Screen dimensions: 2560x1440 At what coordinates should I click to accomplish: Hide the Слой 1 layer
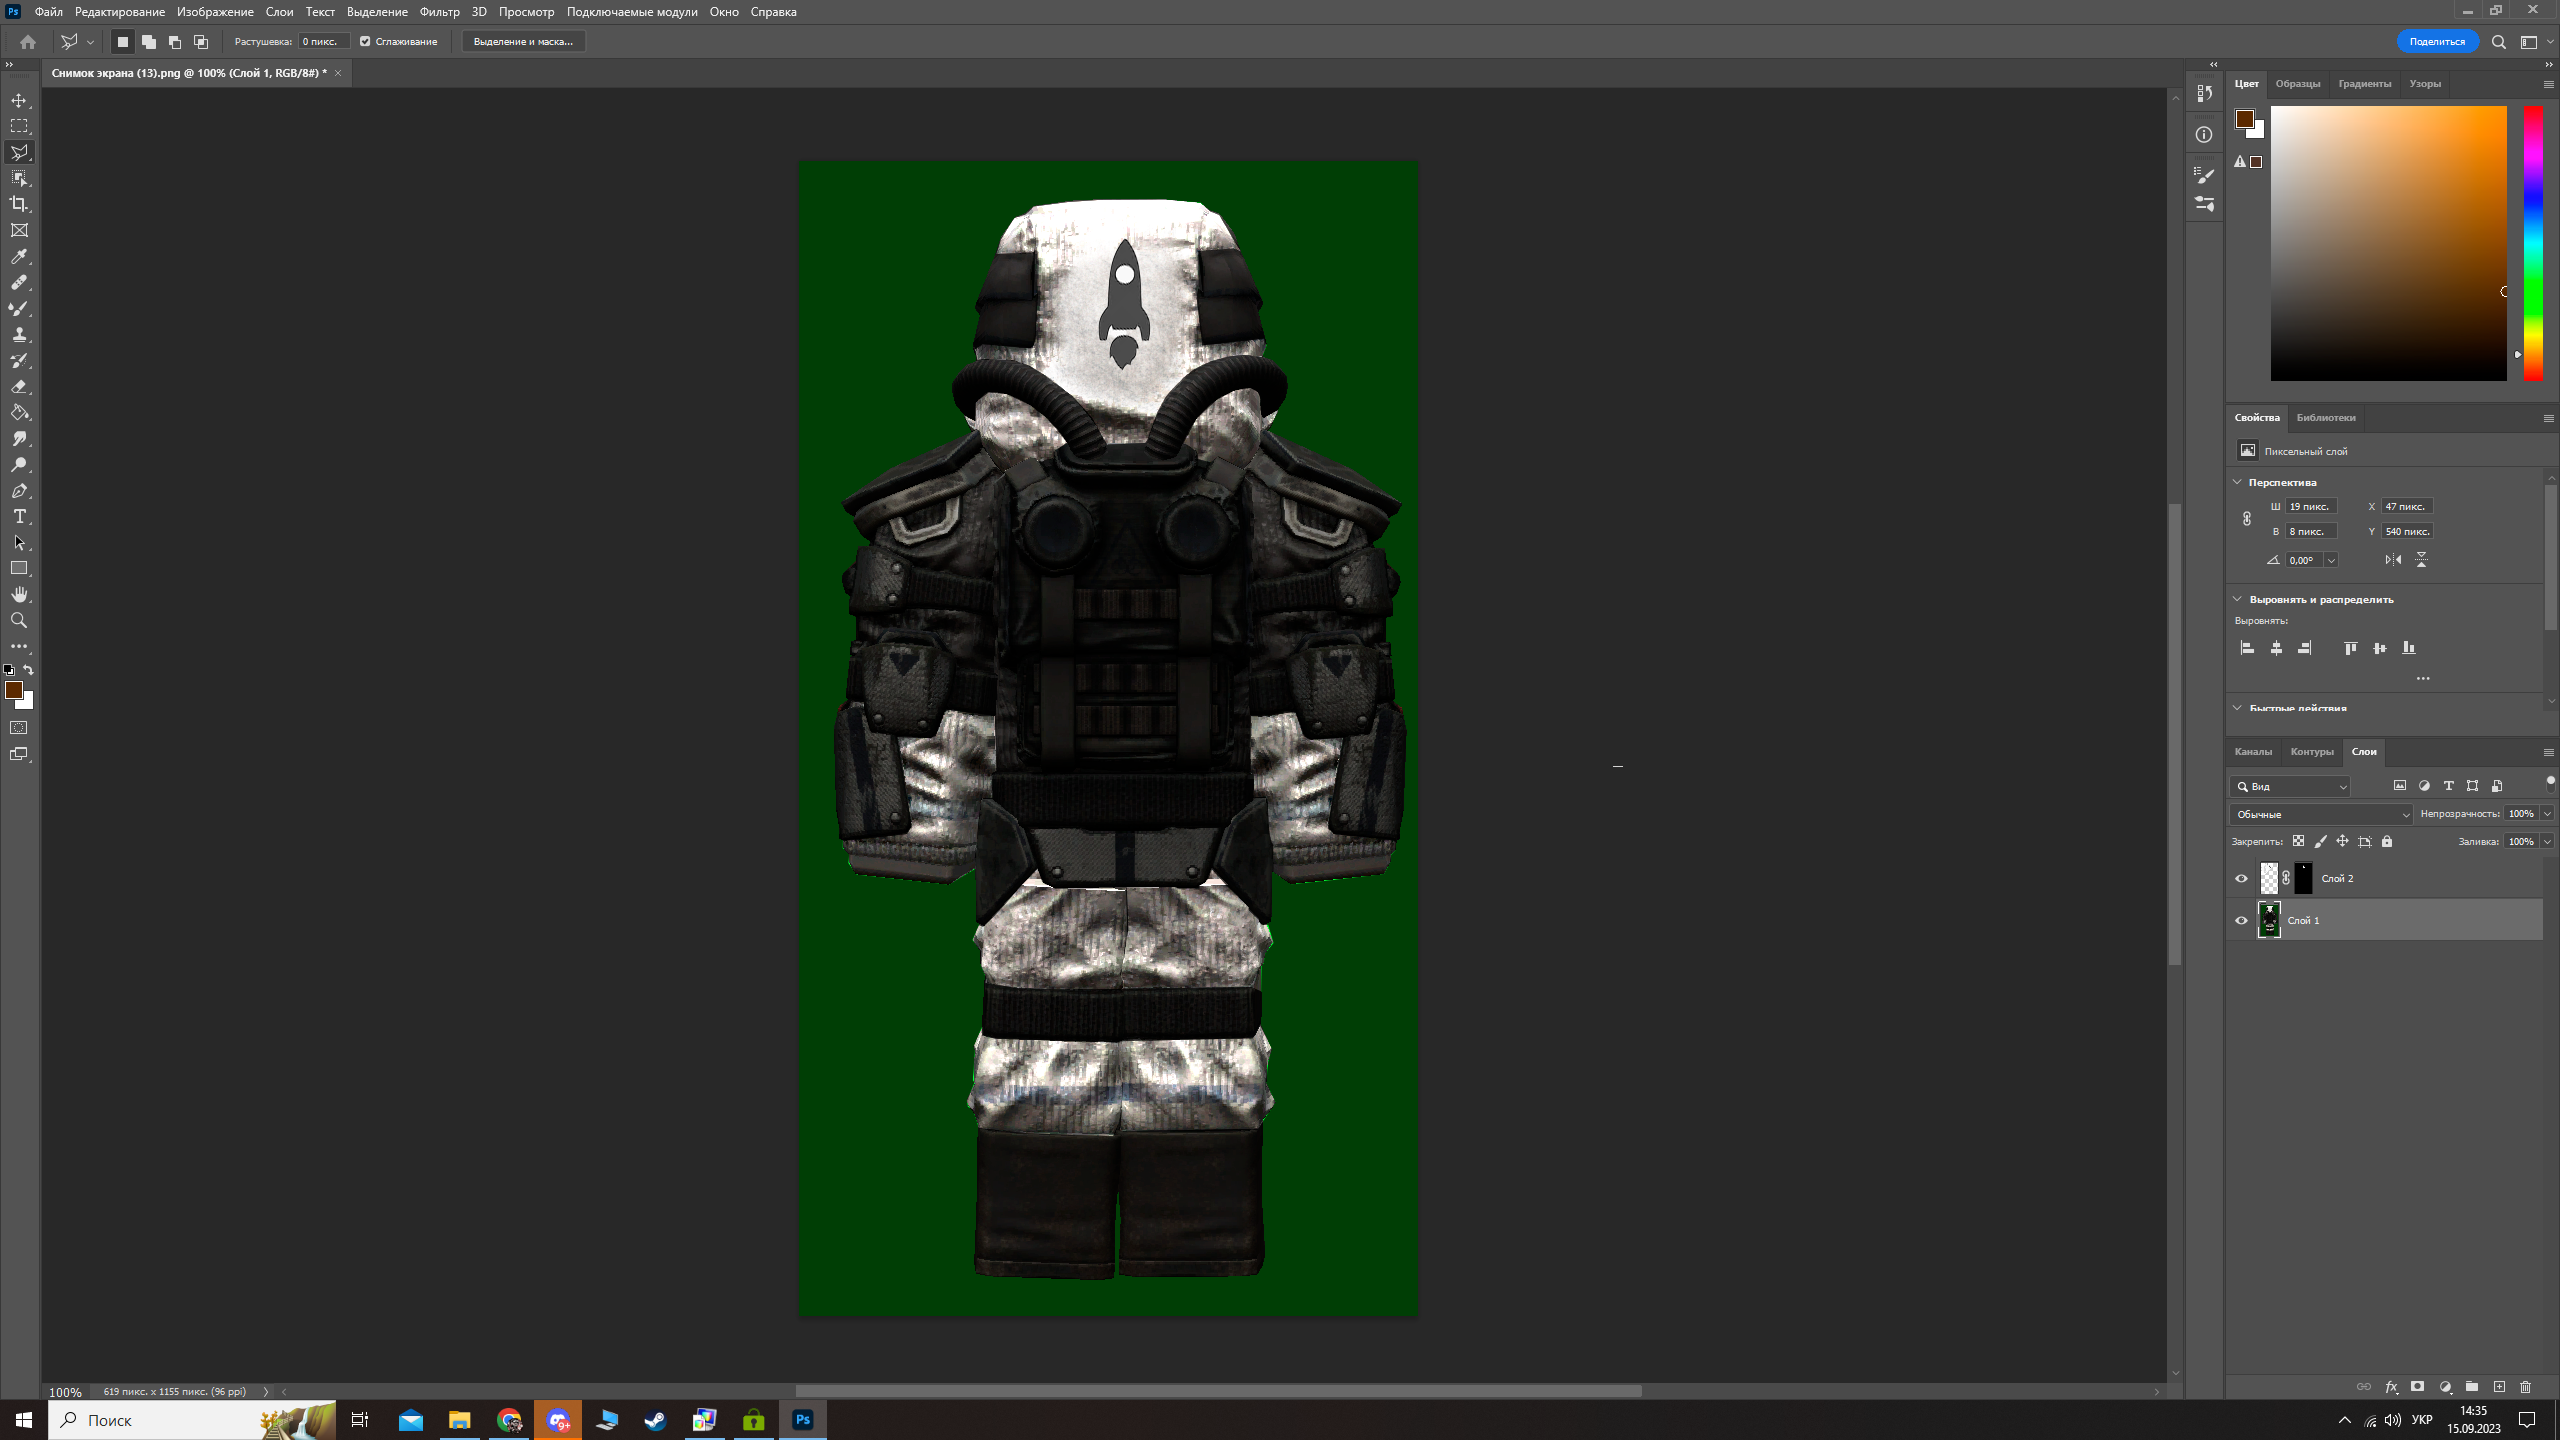(x=2241, y=921)
